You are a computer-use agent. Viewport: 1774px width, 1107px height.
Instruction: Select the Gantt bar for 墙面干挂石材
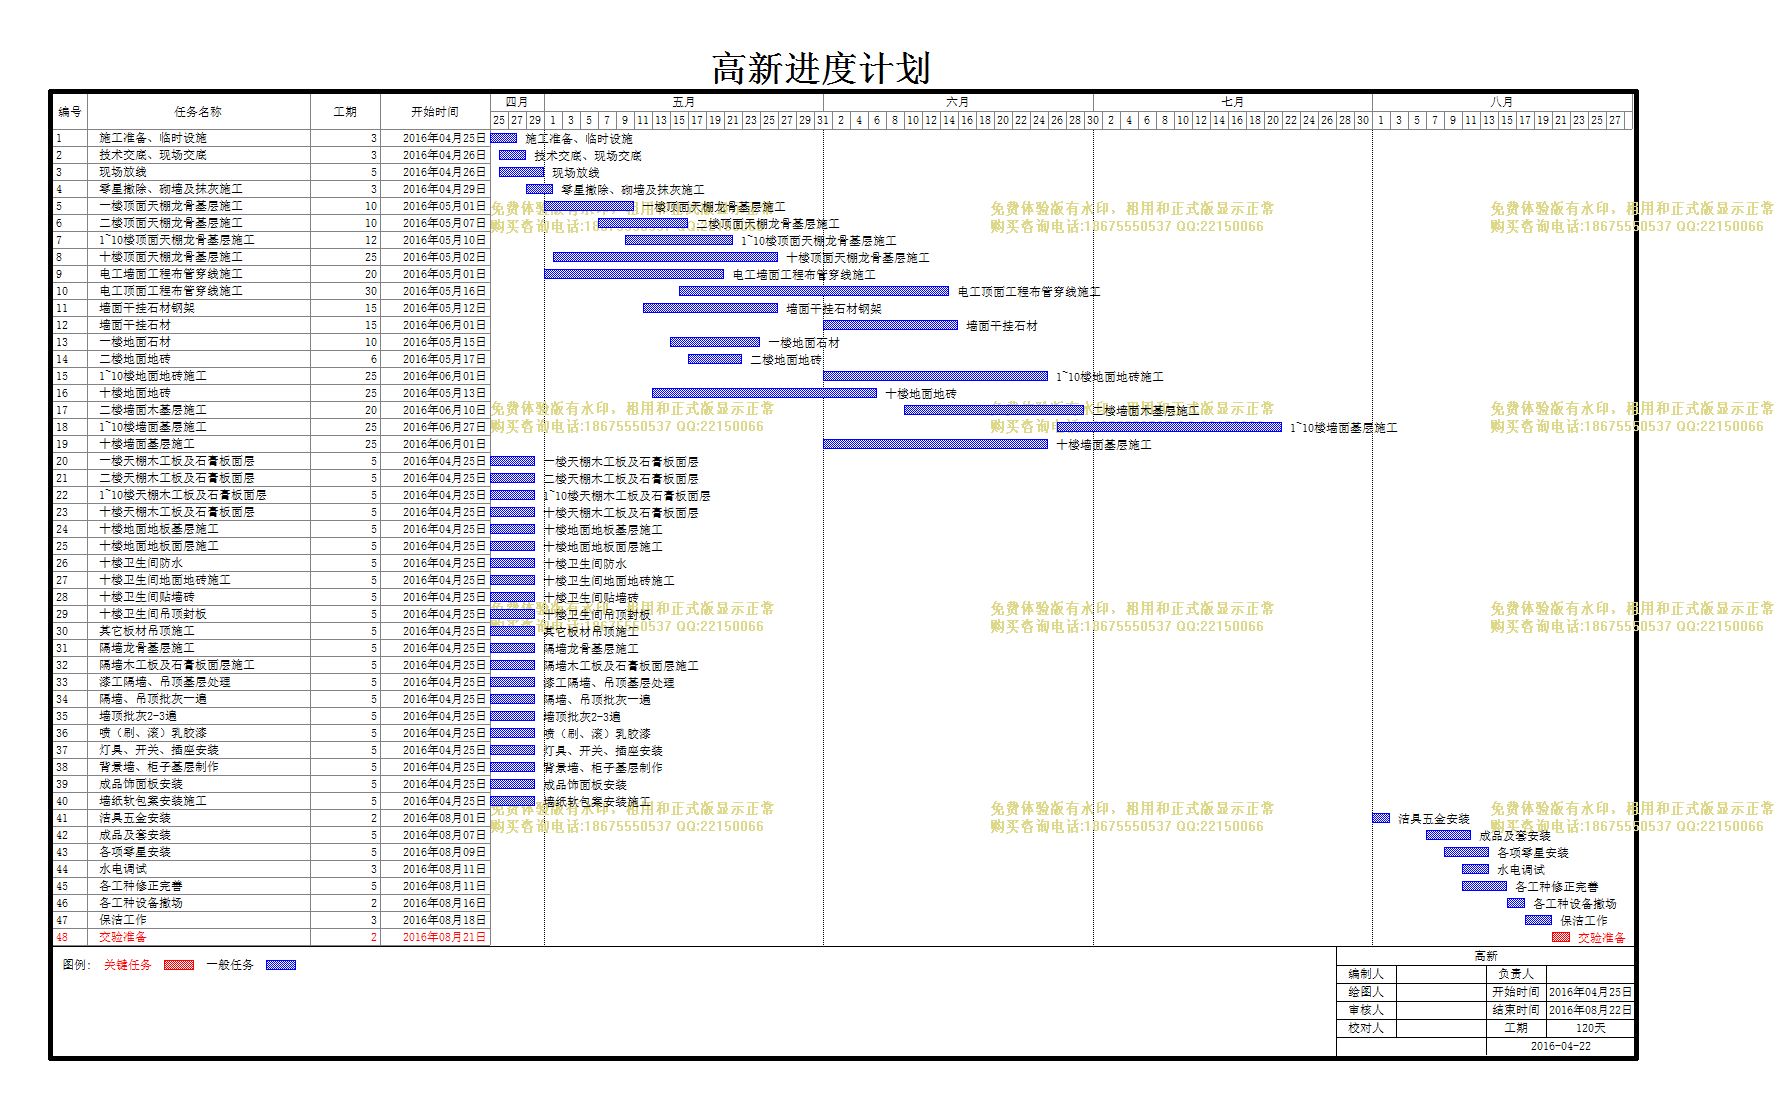pos(890,325)
